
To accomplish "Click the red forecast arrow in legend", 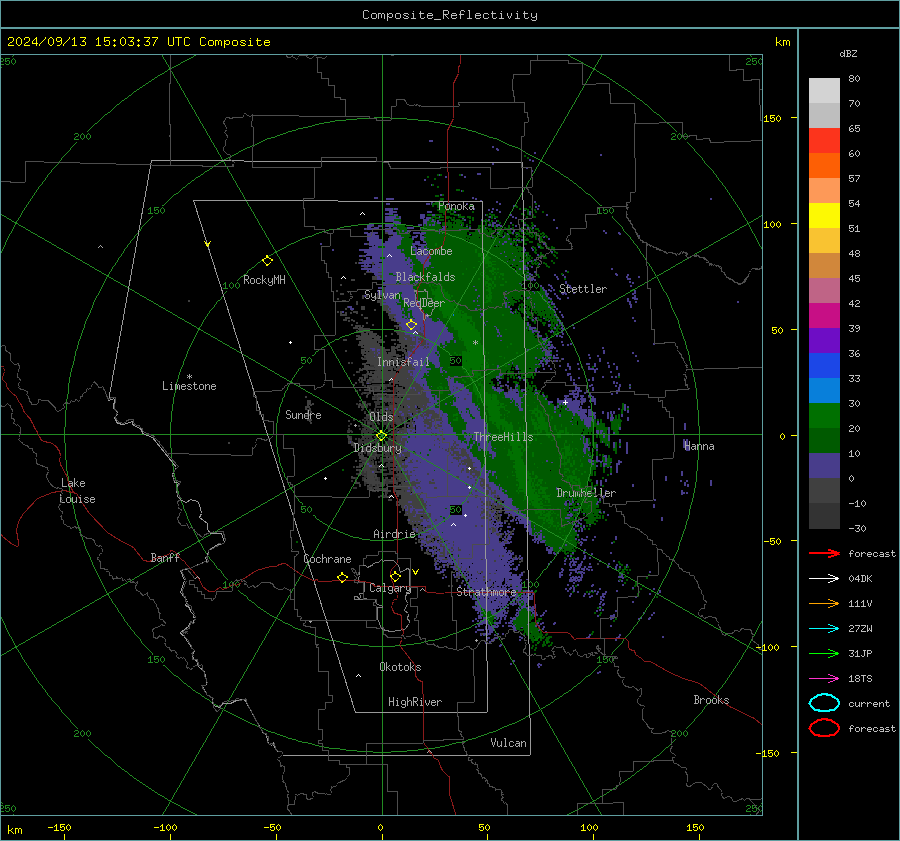I will pos(824,553).
